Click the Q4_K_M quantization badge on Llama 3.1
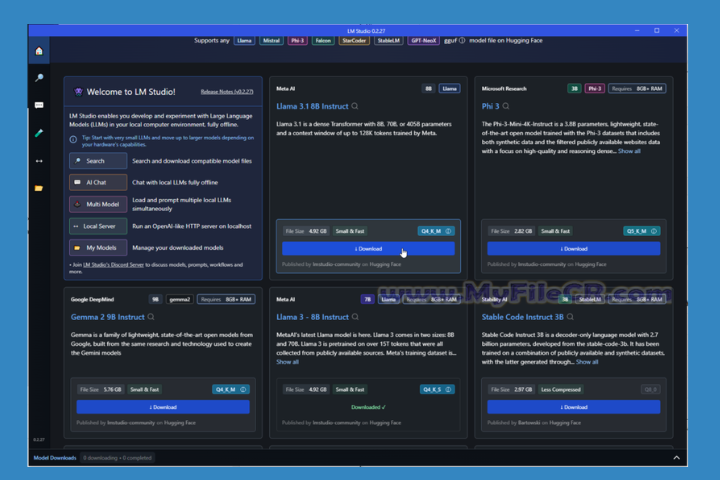The height and width of the screenshot is (480, 720). click(436, 231)
